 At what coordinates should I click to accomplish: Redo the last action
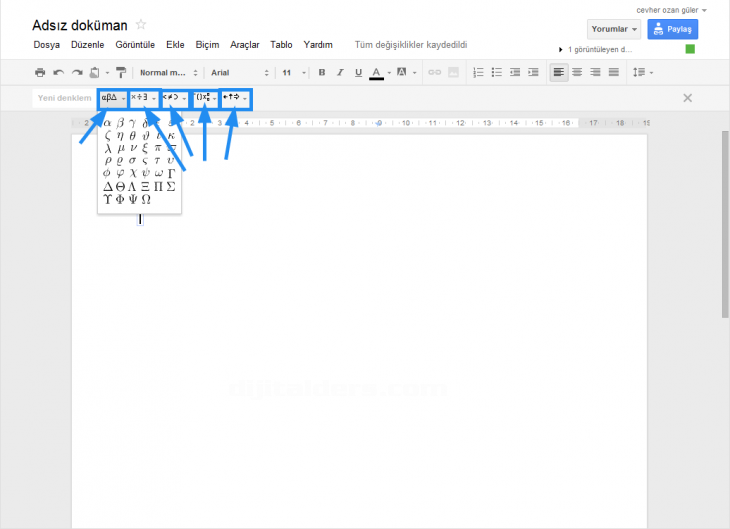coord(77,73)
